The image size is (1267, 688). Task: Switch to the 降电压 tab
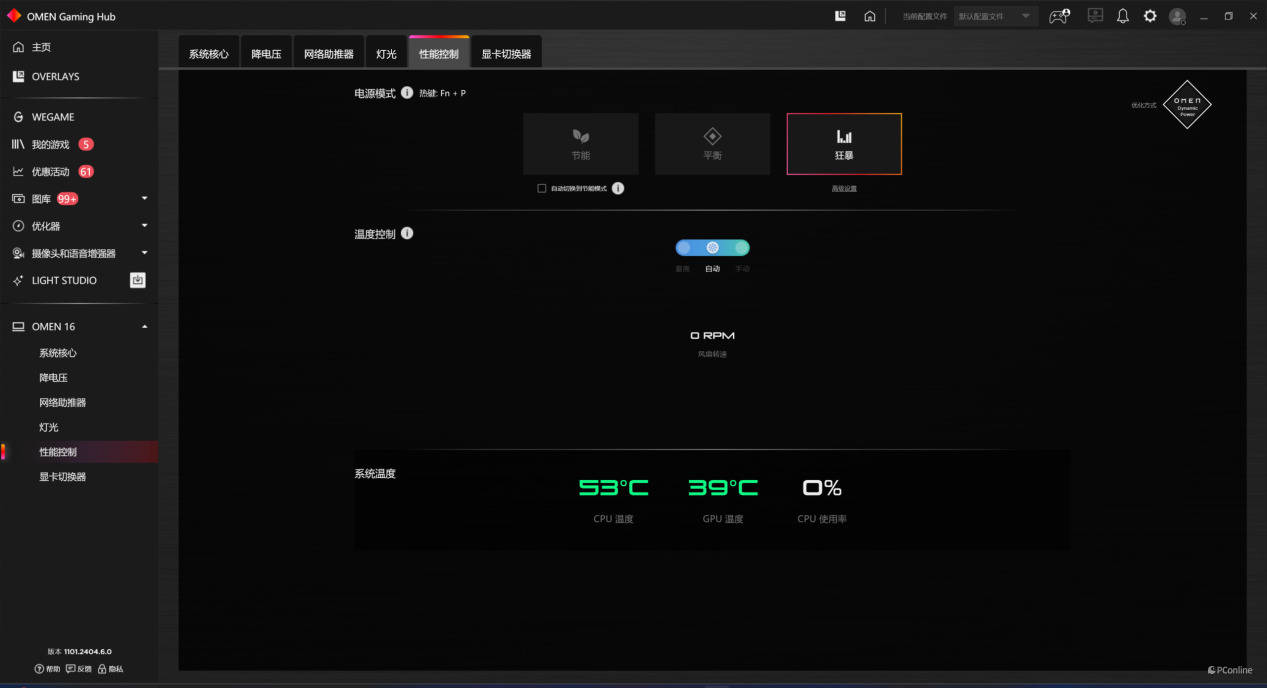[x=266, y=54]
